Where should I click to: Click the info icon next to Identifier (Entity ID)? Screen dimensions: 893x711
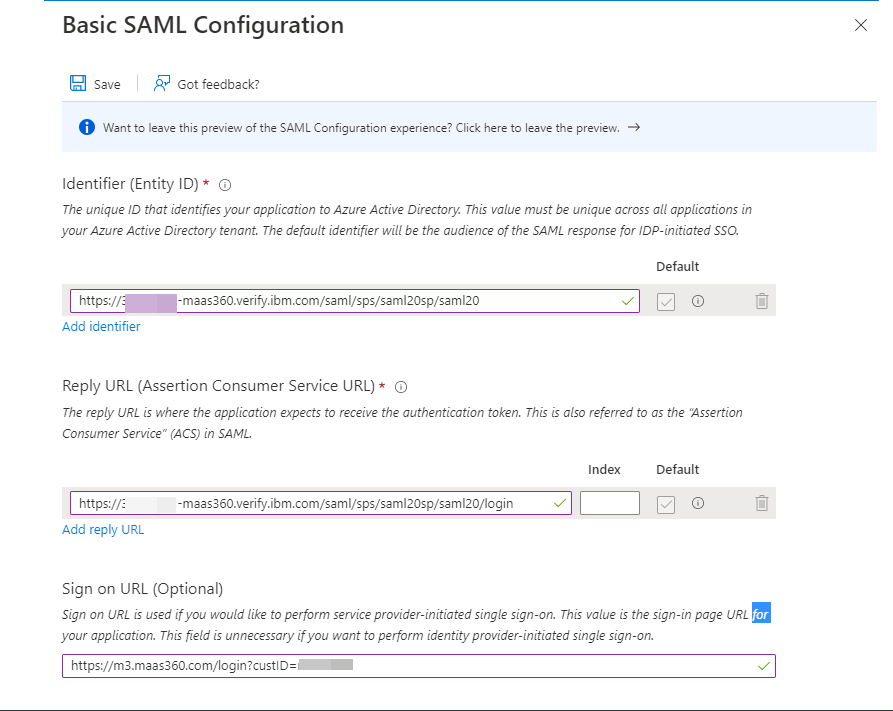pos(225,184)
